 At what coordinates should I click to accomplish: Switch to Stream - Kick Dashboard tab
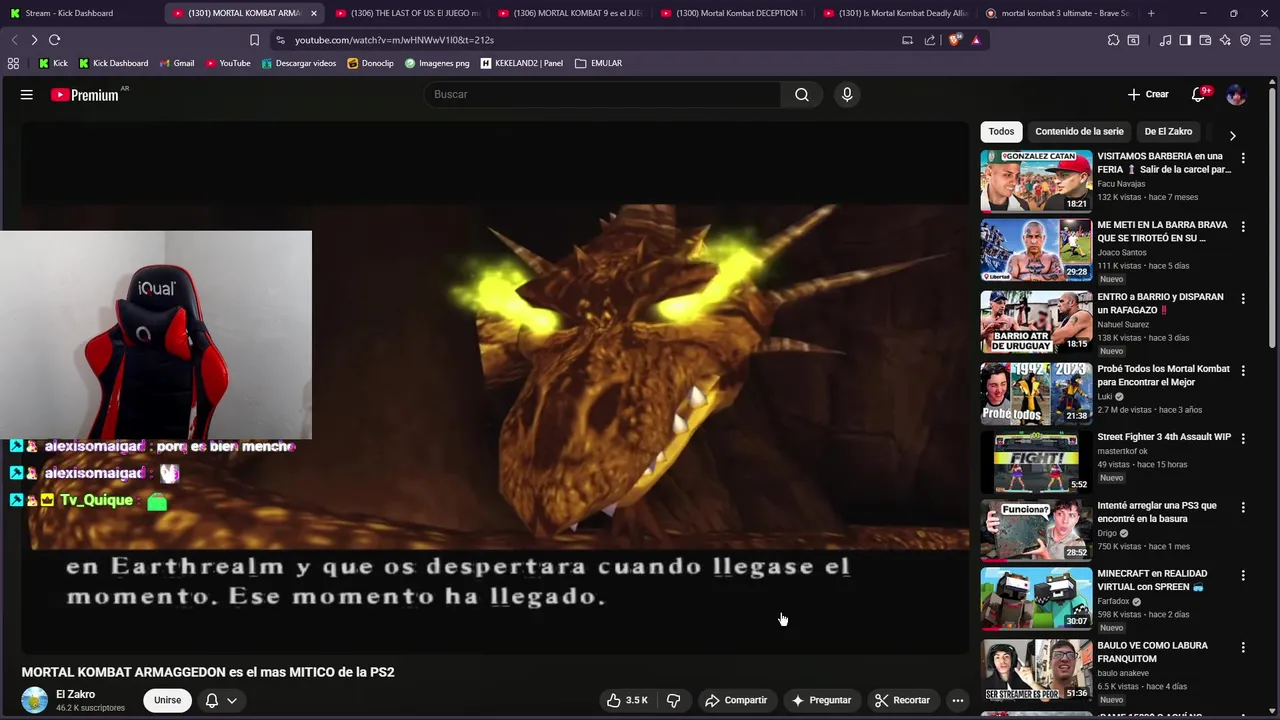point(78,13)
